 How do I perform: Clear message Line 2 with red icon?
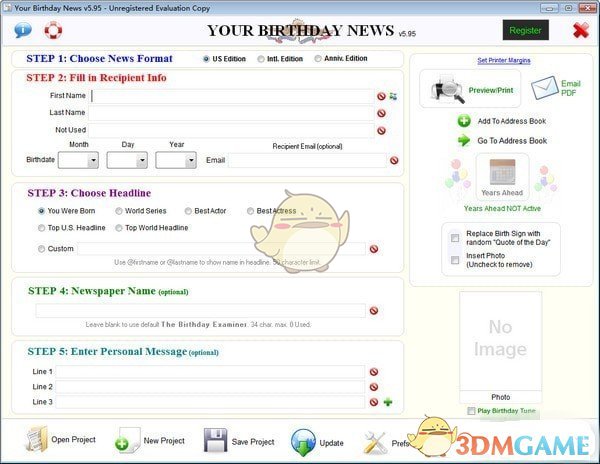(x=374, y=387)
